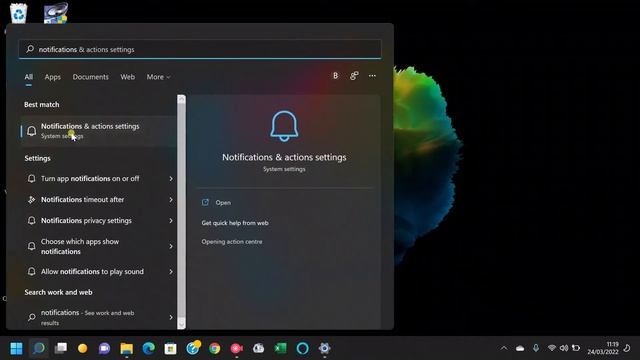Select notifications work and web result
The width and height of the screenshot is (640, 360).
tap(98, 317)
